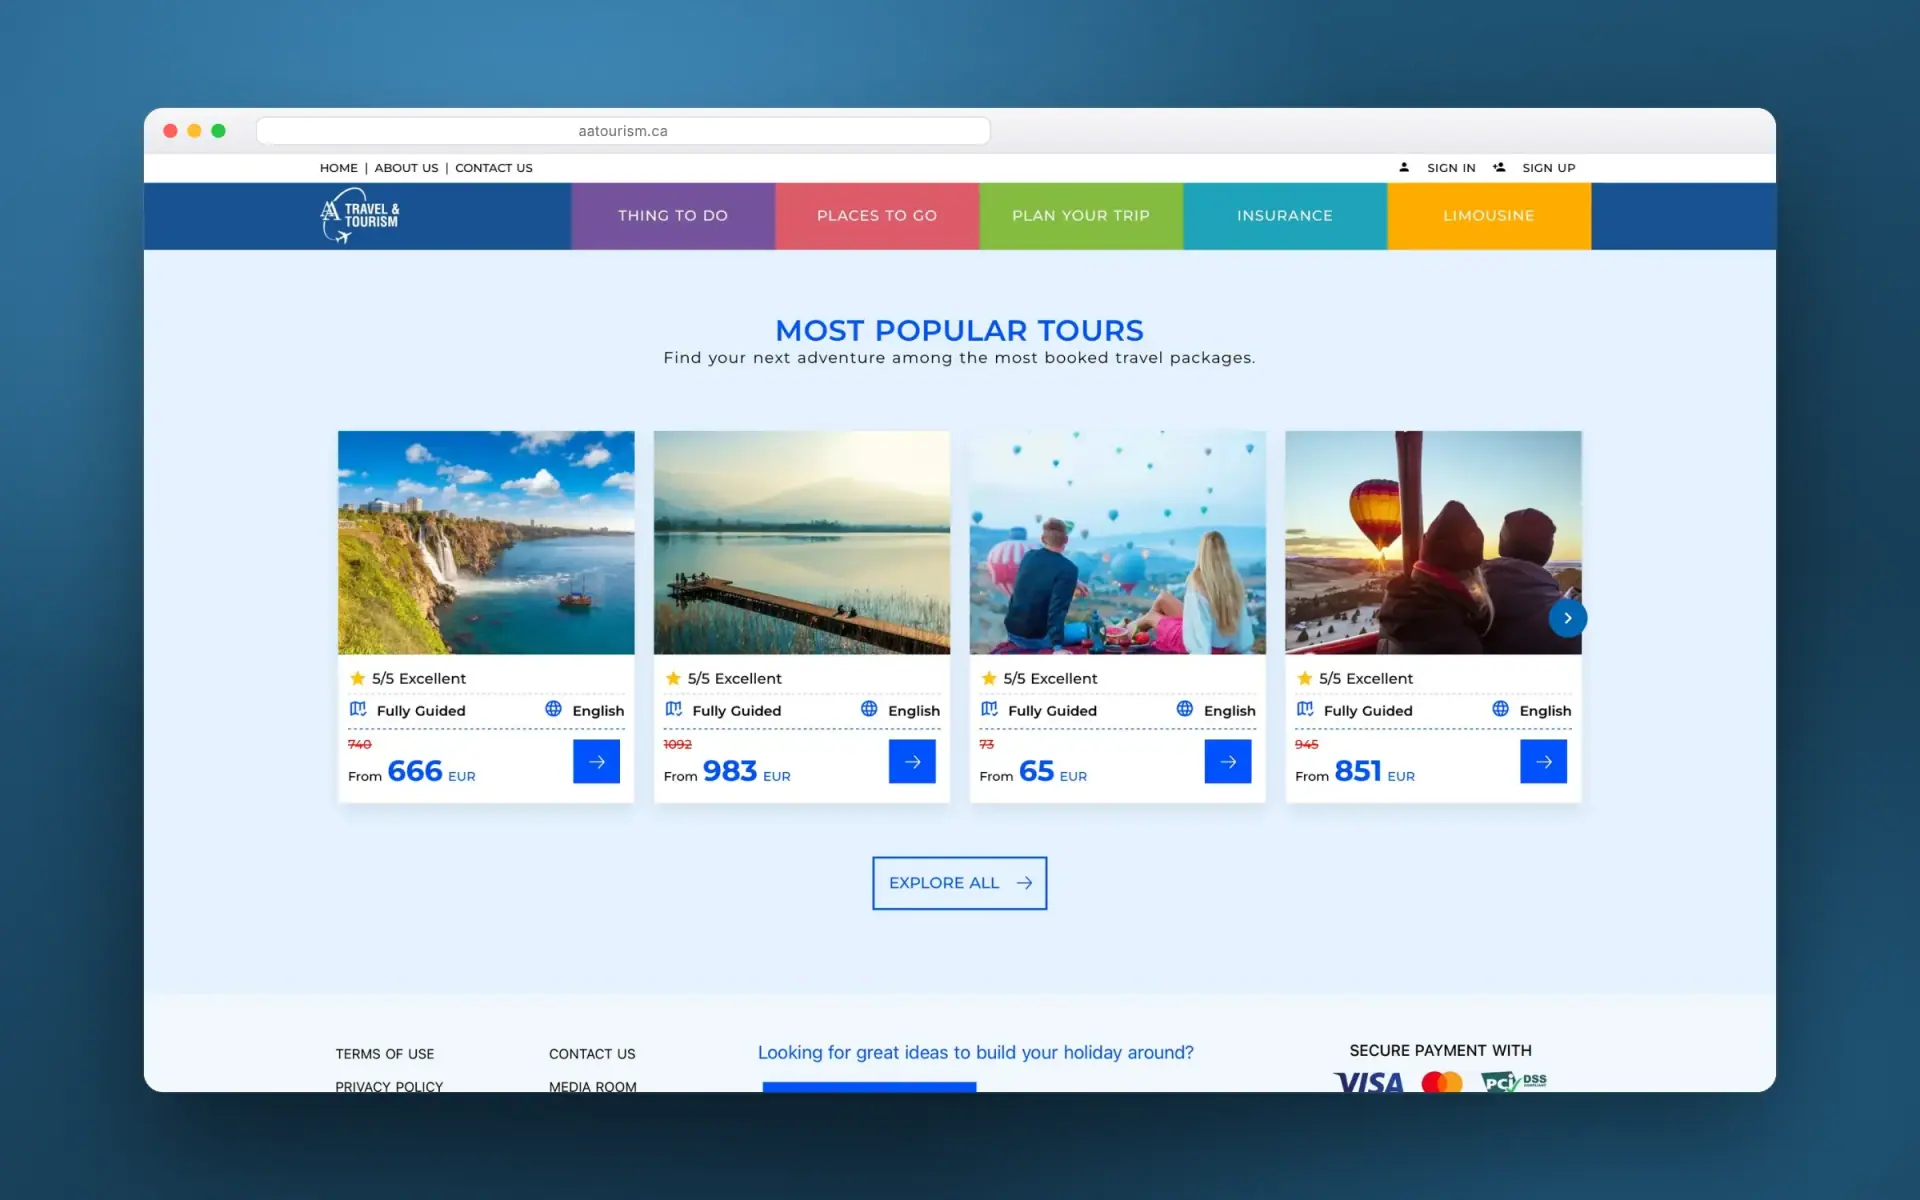Click 'Looking for great ideas' footer text

point(975,1052)
